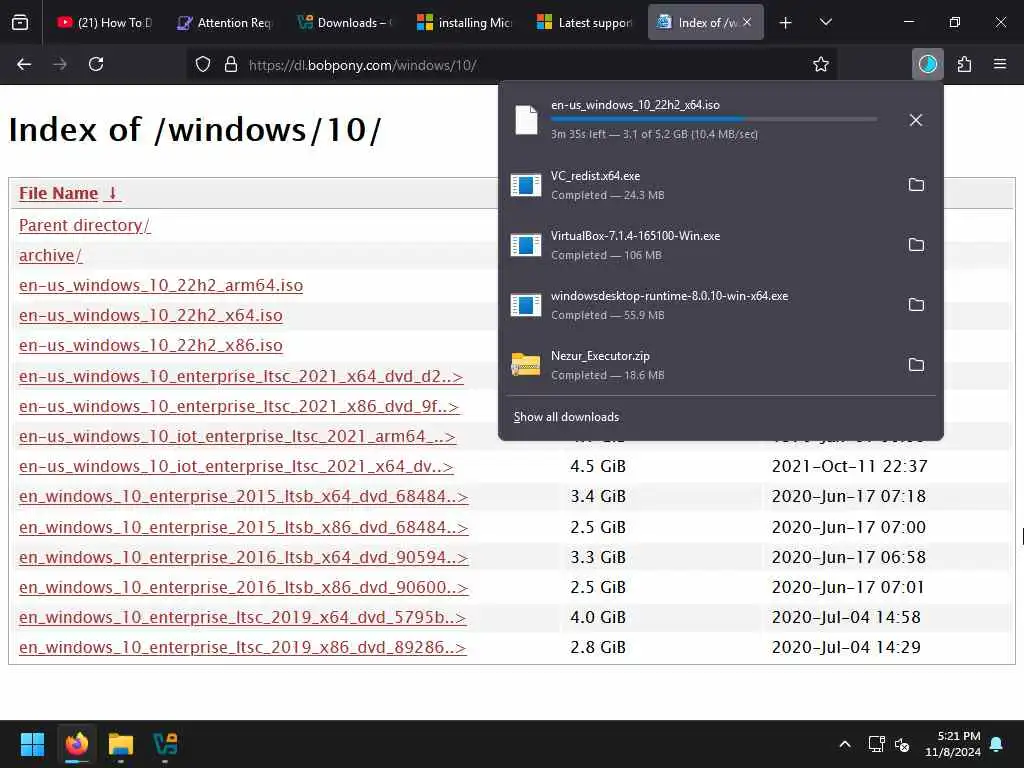Switch to the Downloads tab
The width and height of the screenshot is (1024, 768).
point(344,23)
